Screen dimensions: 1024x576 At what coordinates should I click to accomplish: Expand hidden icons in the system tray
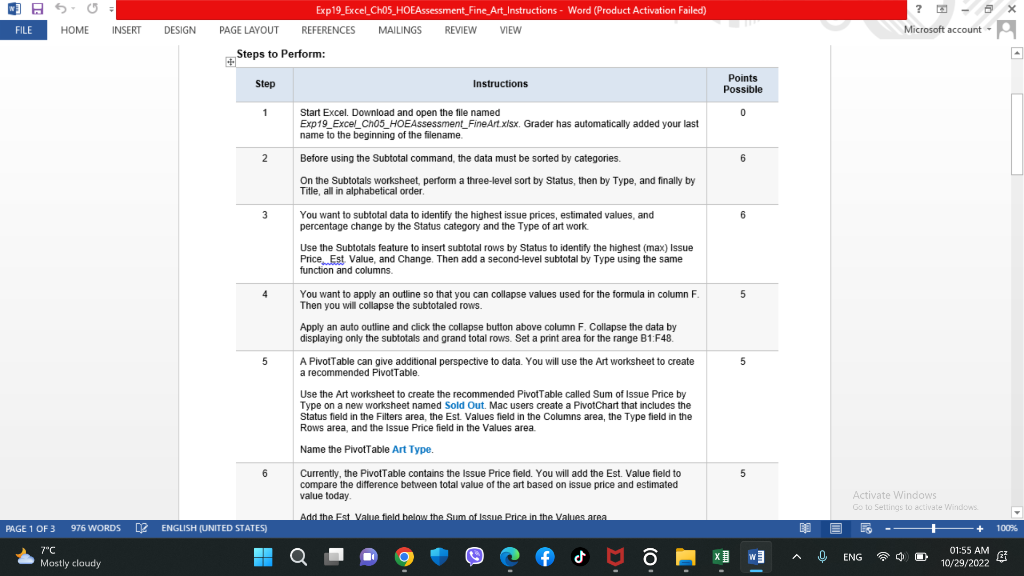[x=797, y=557]
